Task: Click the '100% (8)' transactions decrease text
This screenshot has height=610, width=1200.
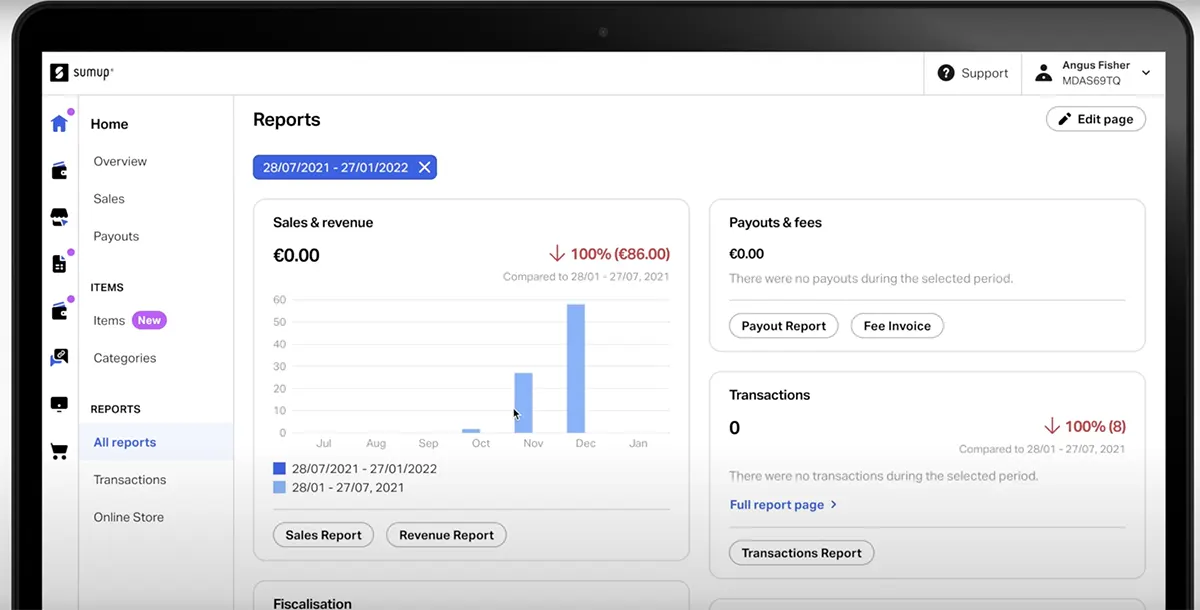Action: pos(1095,427)
